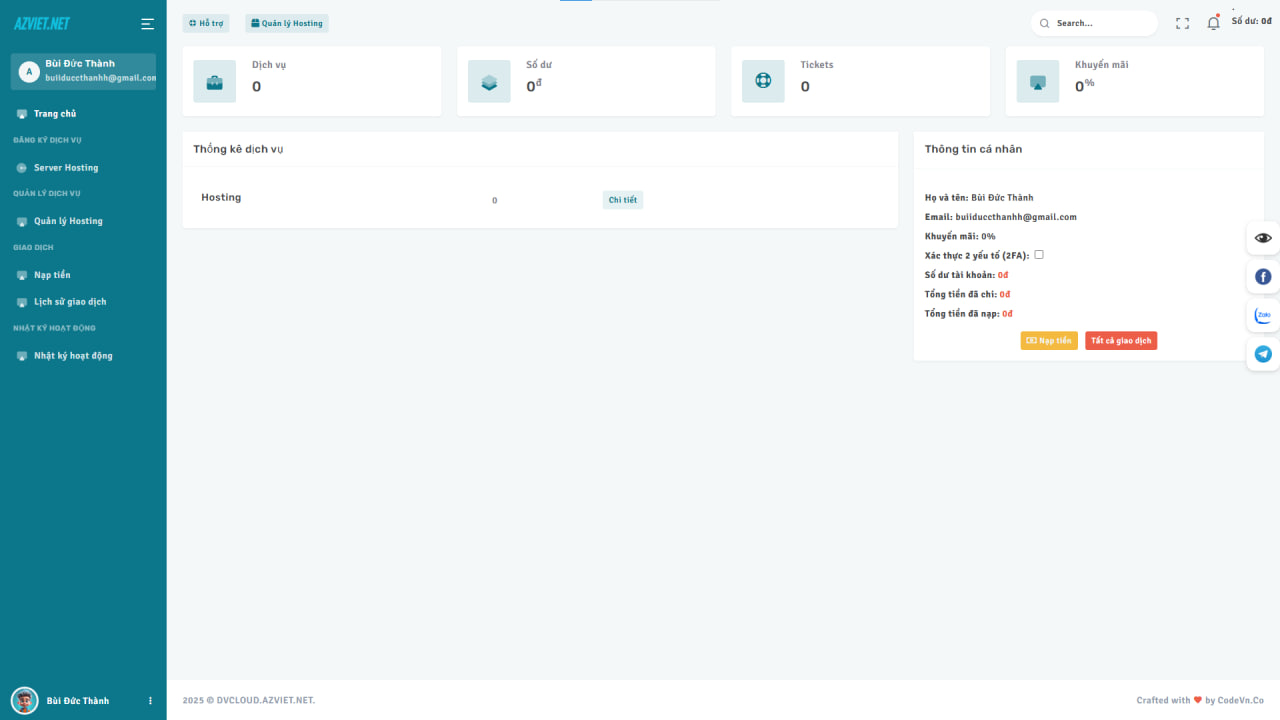
Task: Toggle the eye visibility floating button
Action: point(1263,238)
